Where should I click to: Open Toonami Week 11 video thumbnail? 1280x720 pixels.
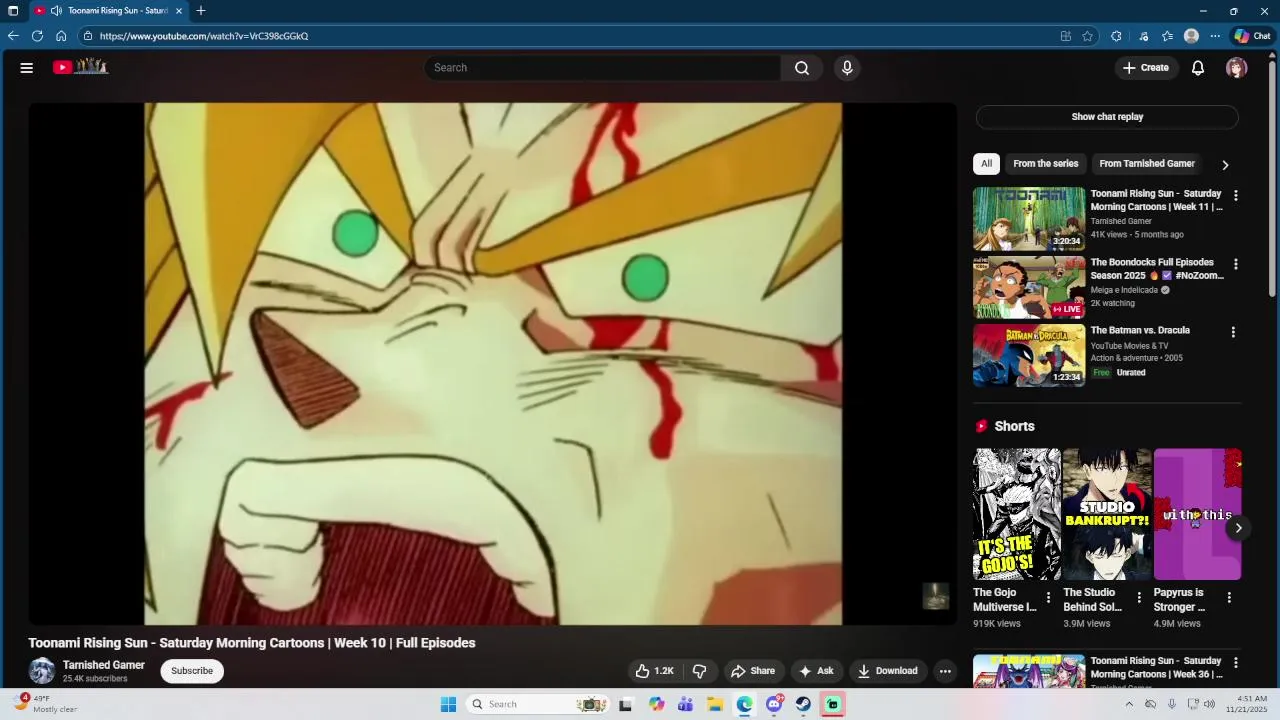1029,218
